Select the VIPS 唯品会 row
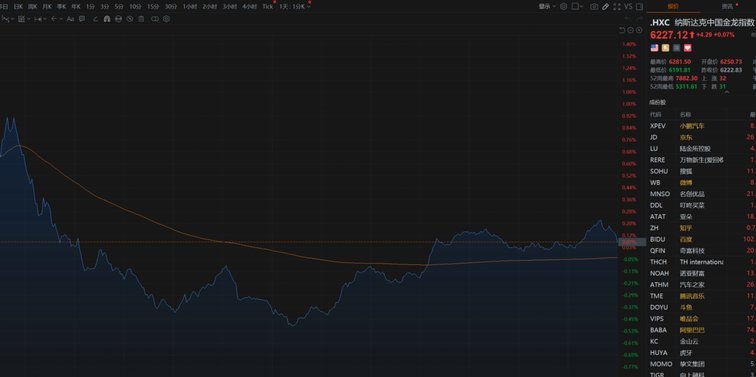The height and width of the screenshot is (377, 756). (703, 319)
